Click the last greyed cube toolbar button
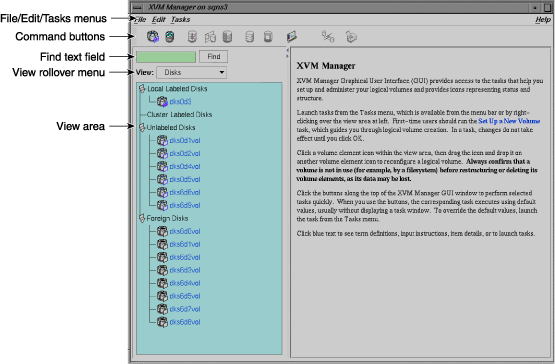555x364 pixels. point(351,36)
